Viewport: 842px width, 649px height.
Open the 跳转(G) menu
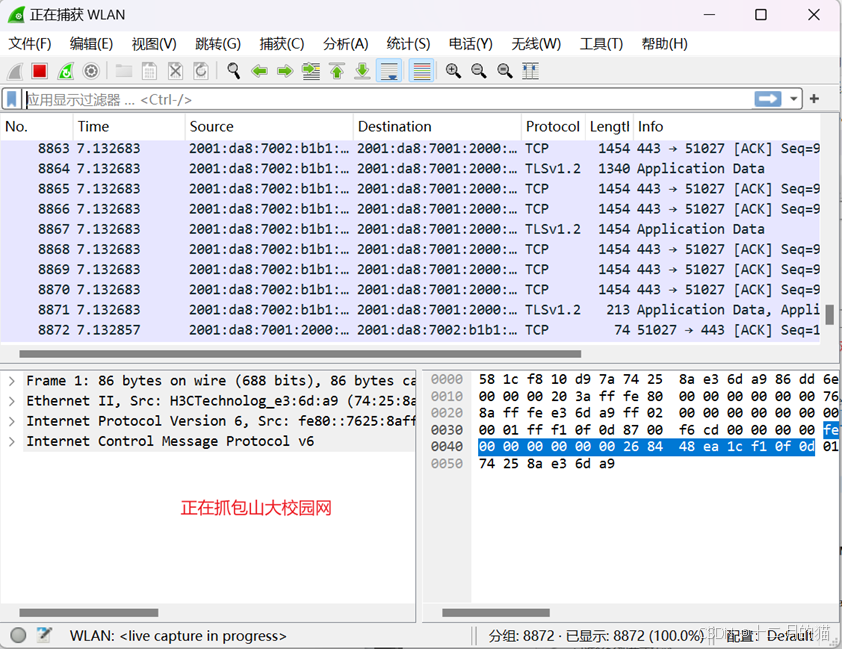[218, 44]
